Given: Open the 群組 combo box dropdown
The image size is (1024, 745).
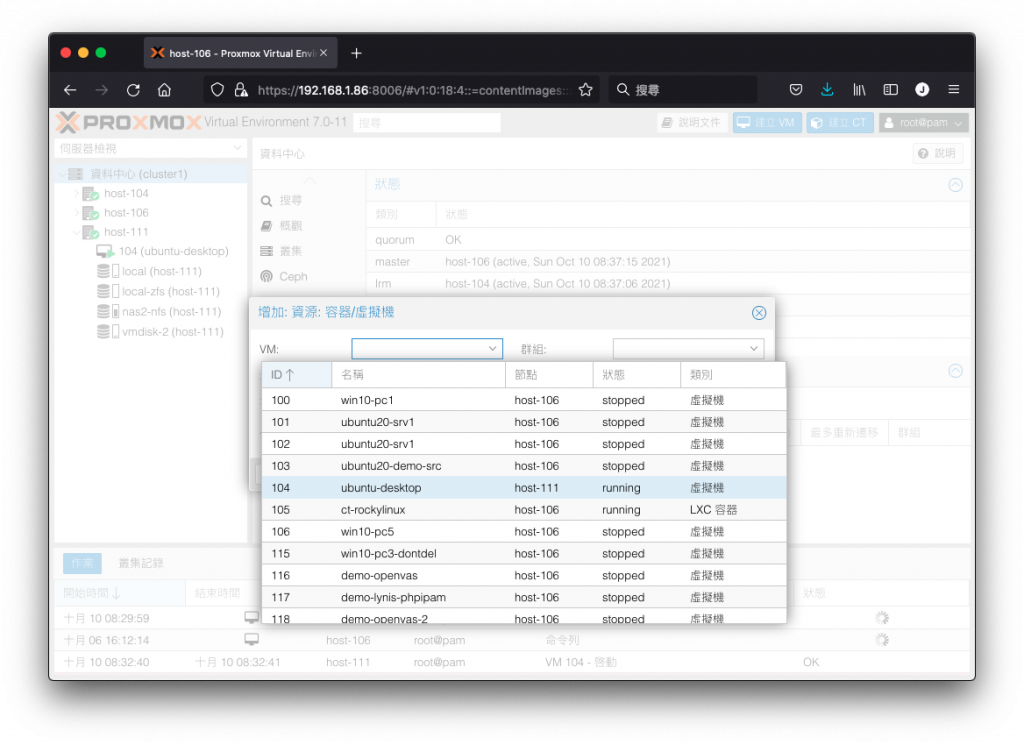Looking at the screenshot, I should point(754,349).
